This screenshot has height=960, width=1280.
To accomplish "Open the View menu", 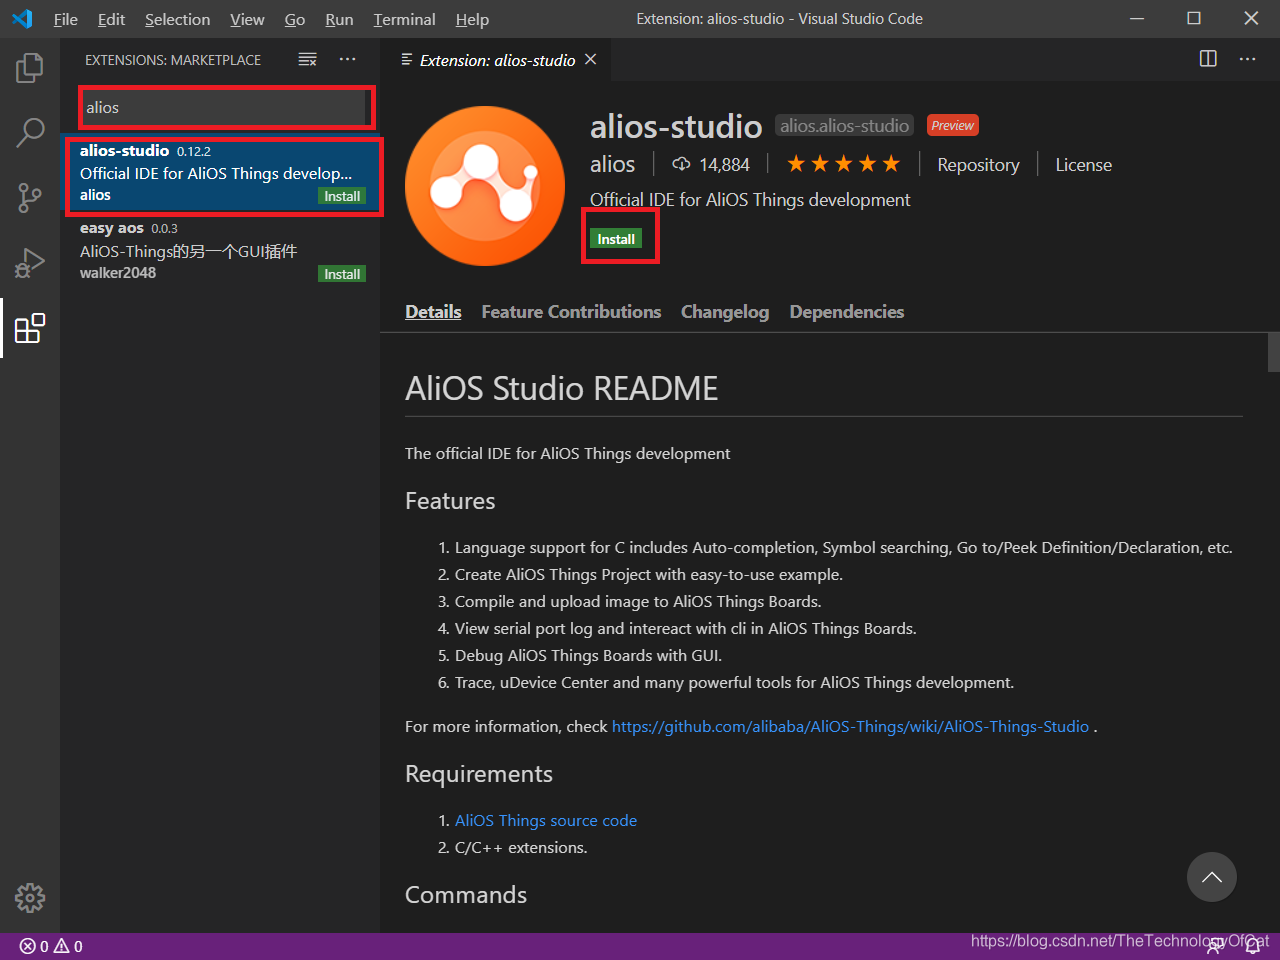I will tap(247, 19).
